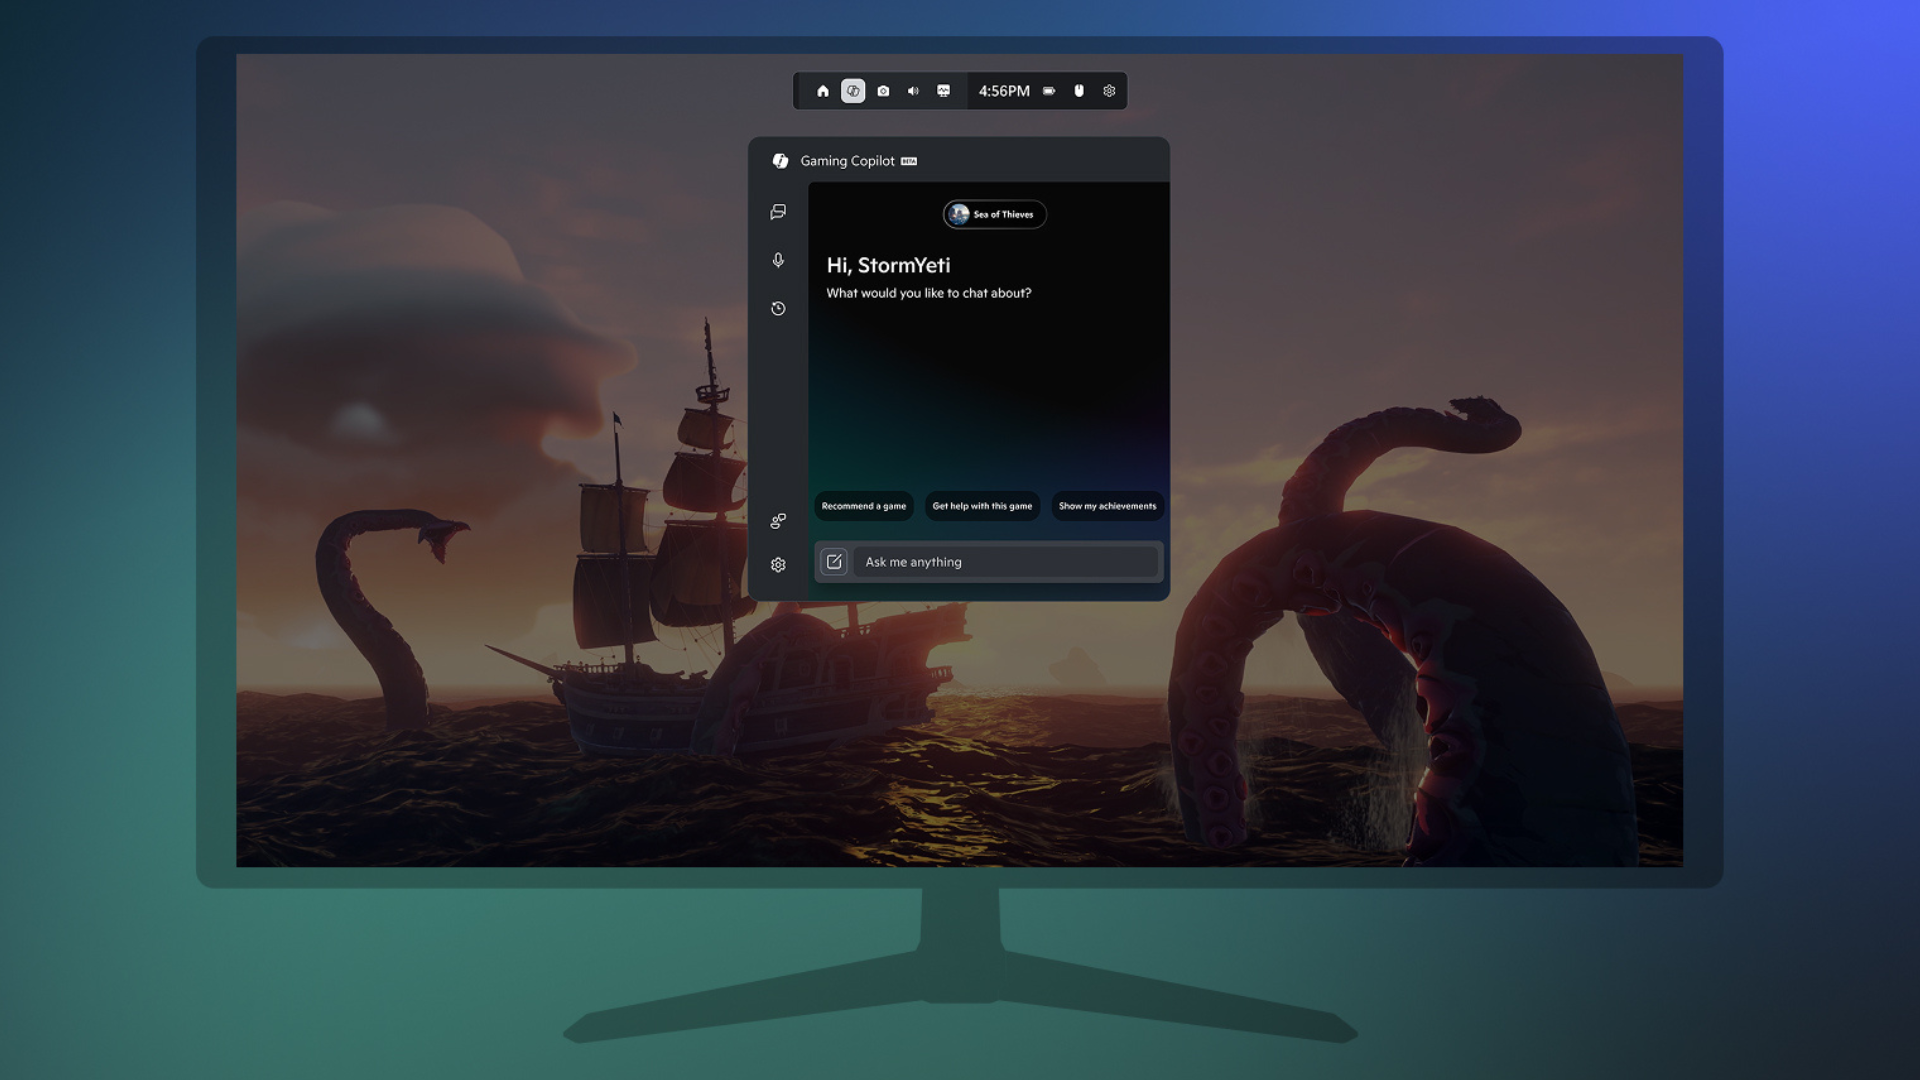Switch to the chat panel in Copilot sidebar
Image resolution: width=1920 pixels, height=1080 pixels.
point(777,212)
